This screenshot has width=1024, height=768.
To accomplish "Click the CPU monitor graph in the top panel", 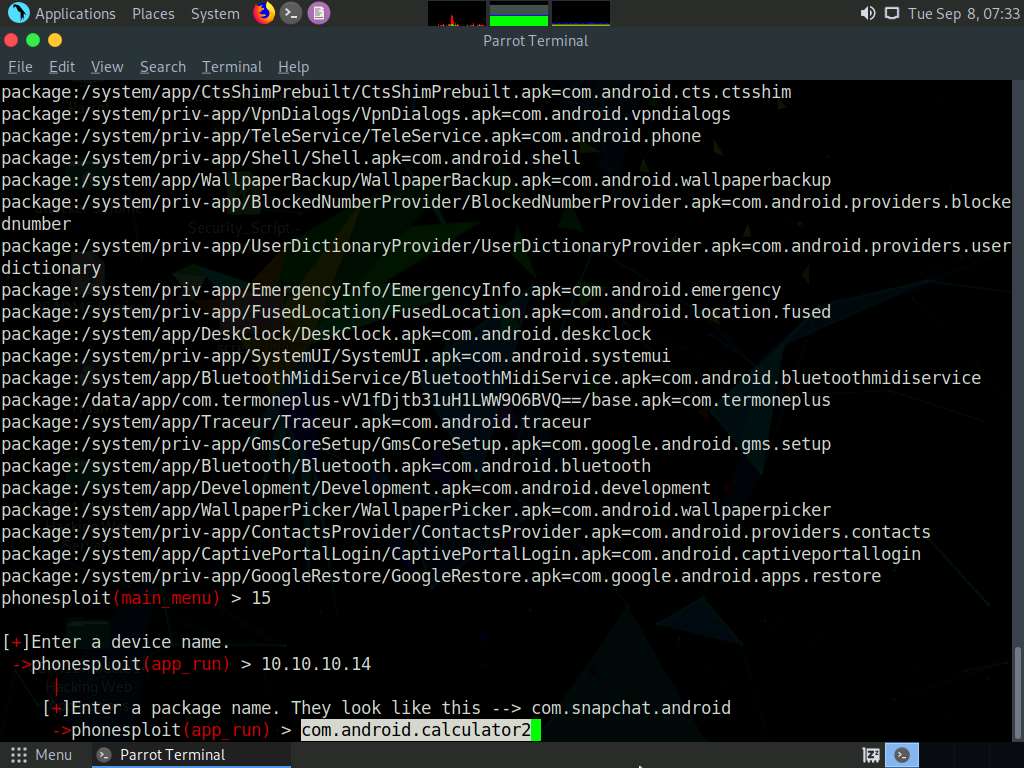I will [x=455, y=13].
